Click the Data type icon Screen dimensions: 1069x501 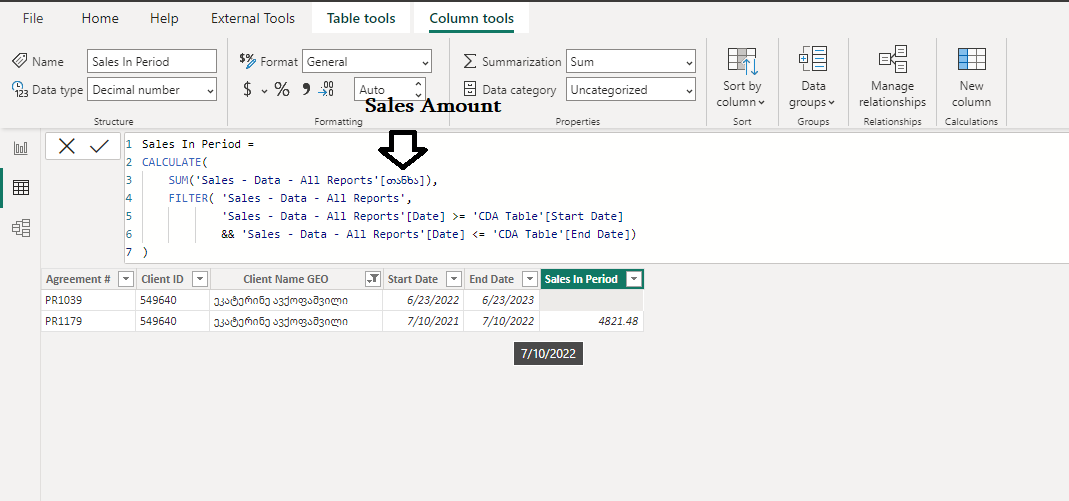pos(20,89)
